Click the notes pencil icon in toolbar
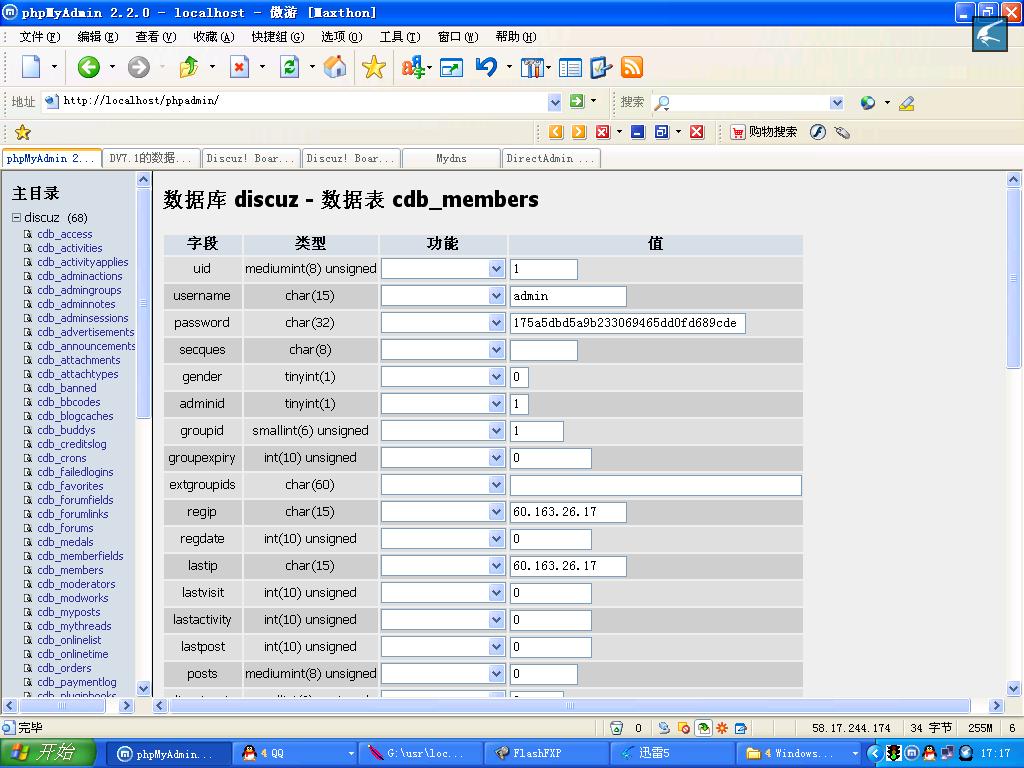This screenshot has width=1024, height=768. (600, 67)
